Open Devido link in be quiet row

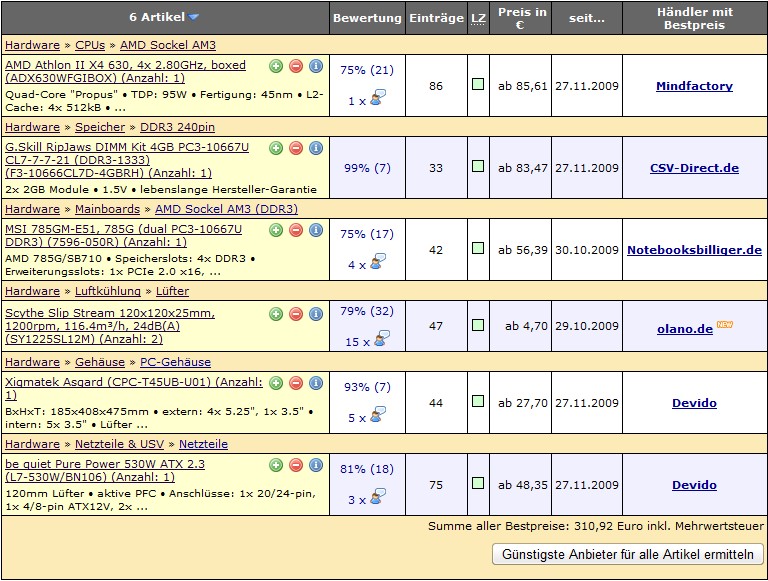[x=694, y=485]
